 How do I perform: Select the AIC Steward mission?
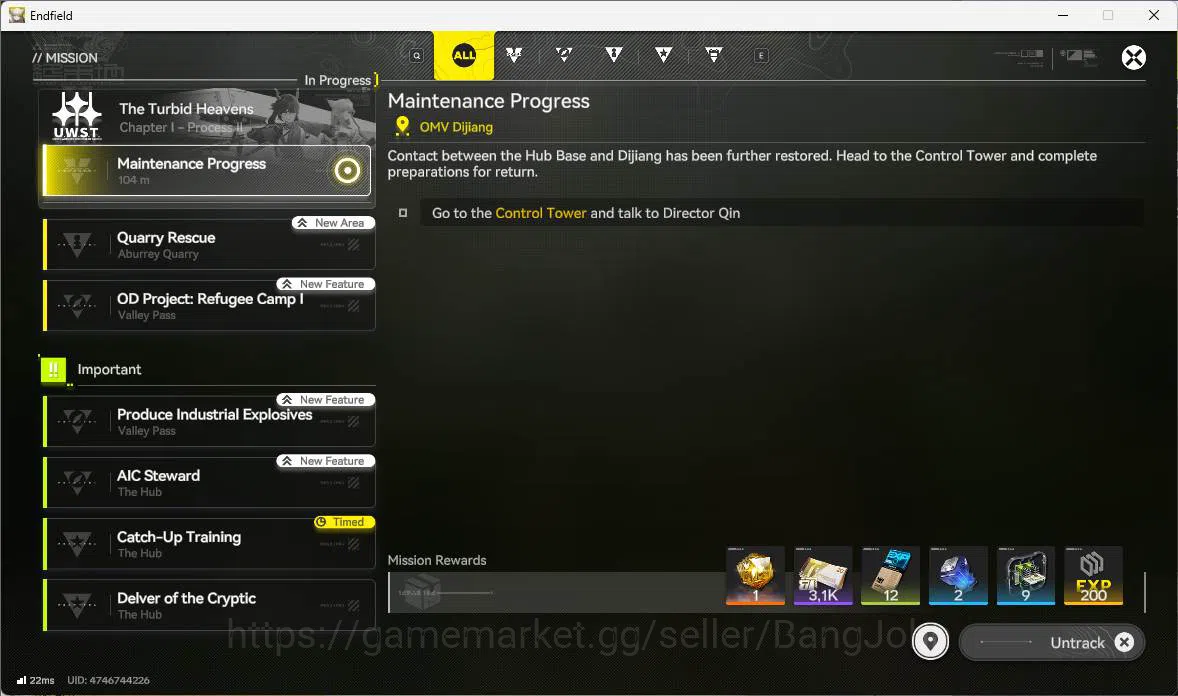pos(210,482)
